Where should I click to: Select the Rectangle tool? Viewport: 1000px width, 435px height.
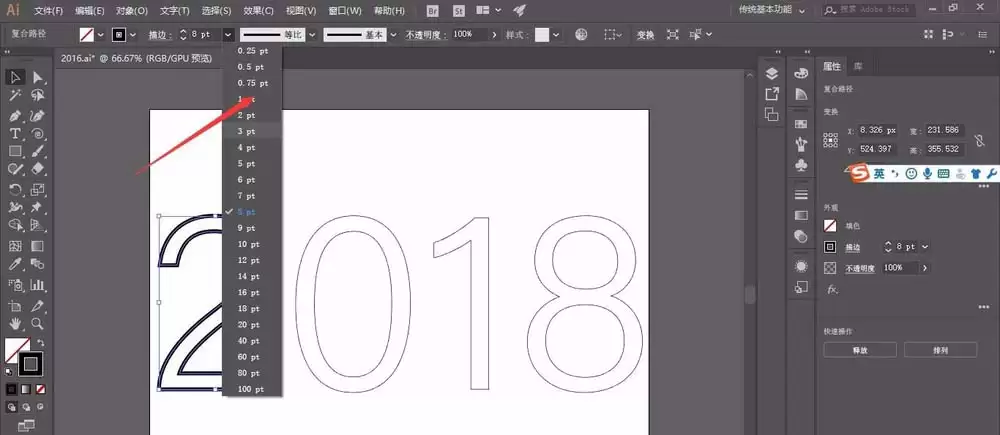click(15, 151)
